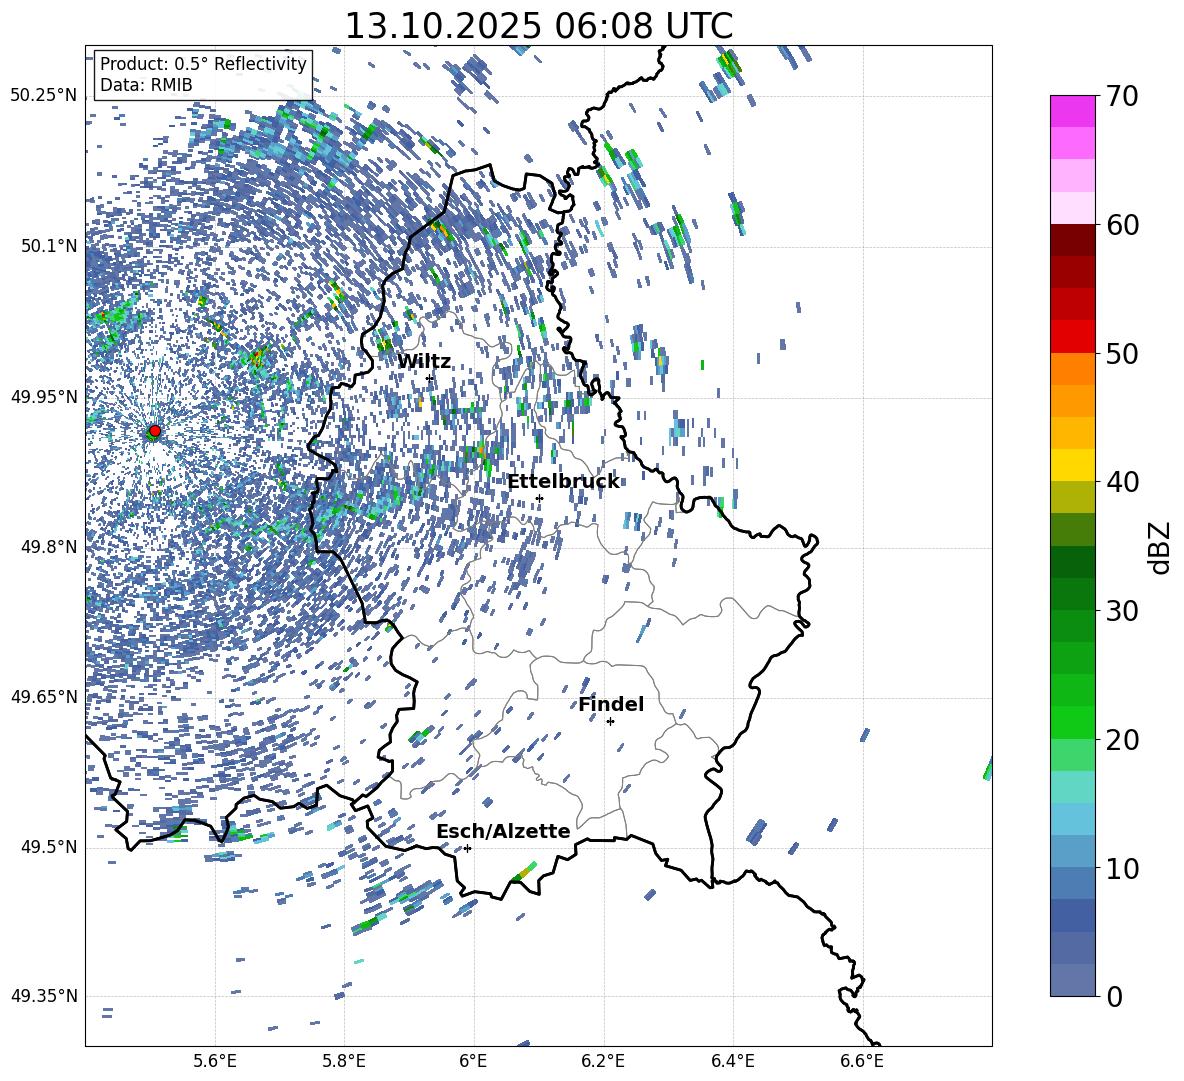Click the colorbar tick label 40

tap(1122, 482)
